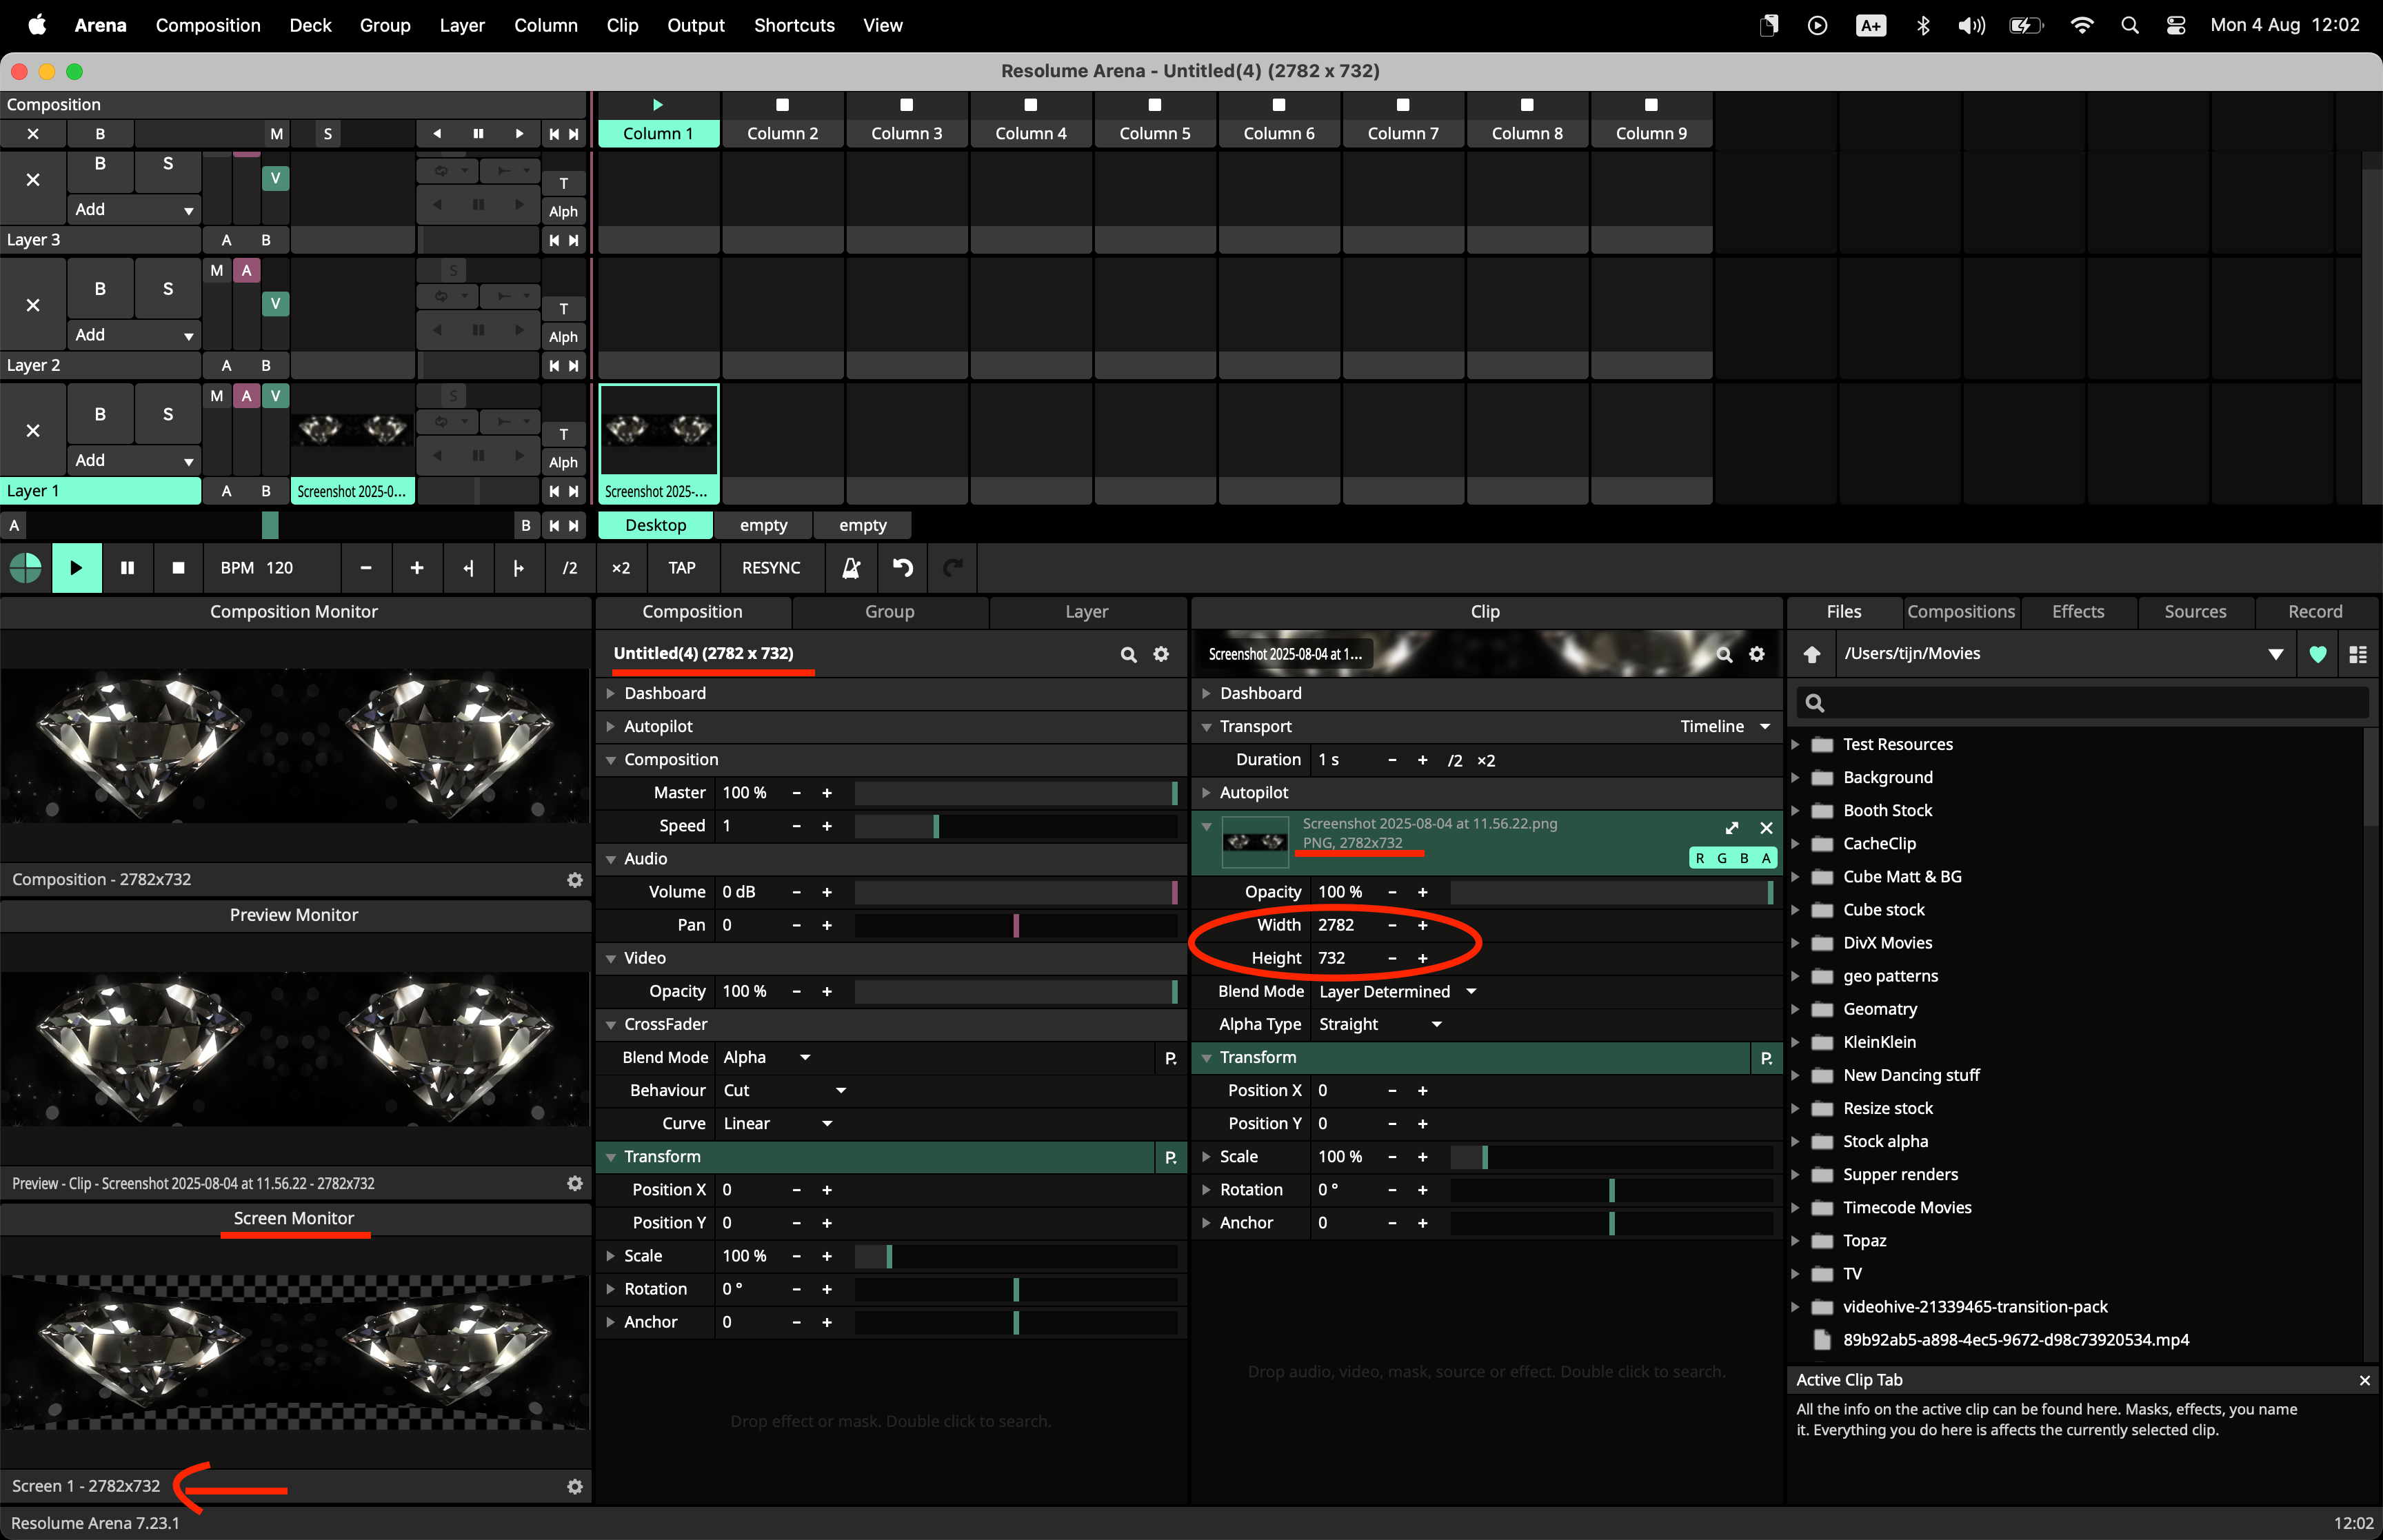Toggle Solo on Layer 1
This screenshot has height=1540, width=2383.
167,414
